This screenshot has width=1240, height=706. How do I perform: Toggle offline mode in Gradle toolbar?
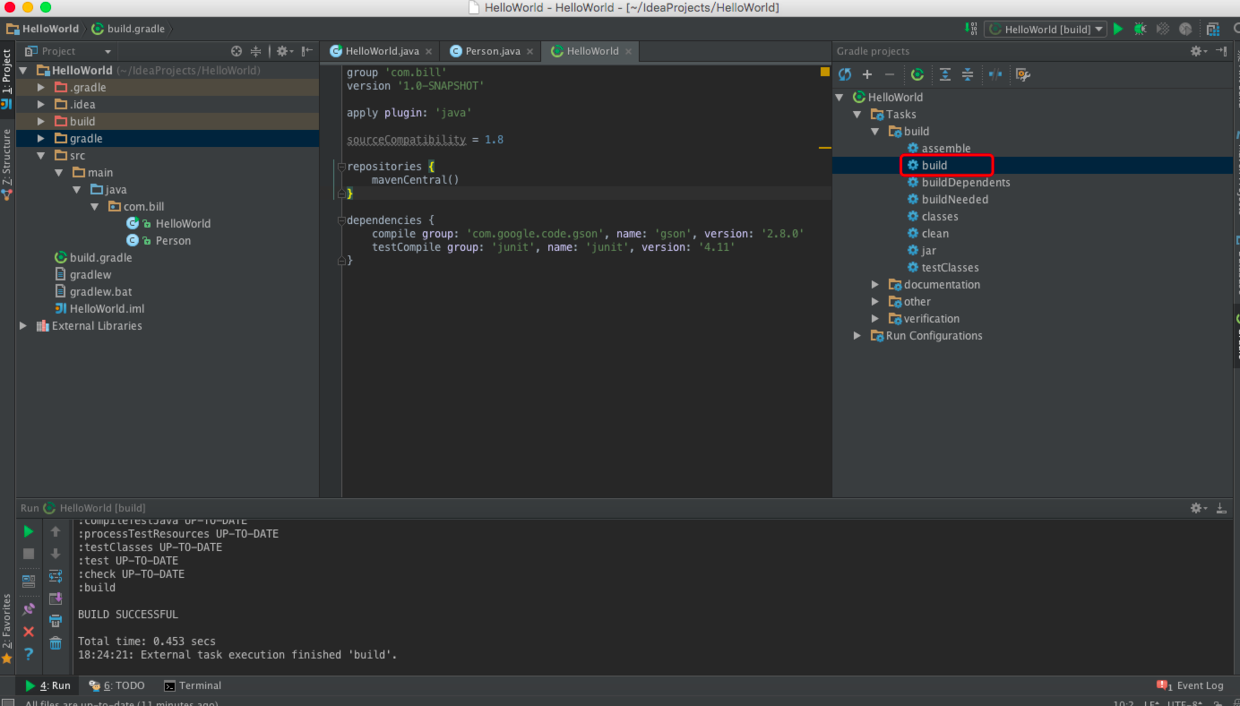pyautogui.click(x=995, y=75)
